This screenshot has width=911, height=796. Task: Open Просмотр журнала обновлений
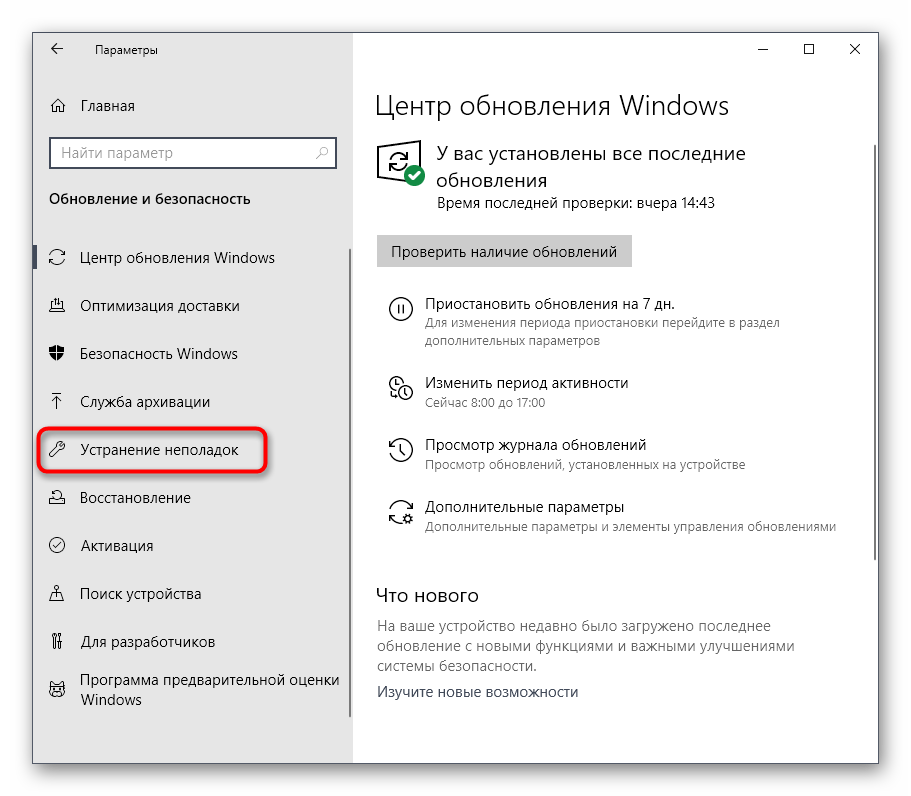pos(535,445)
